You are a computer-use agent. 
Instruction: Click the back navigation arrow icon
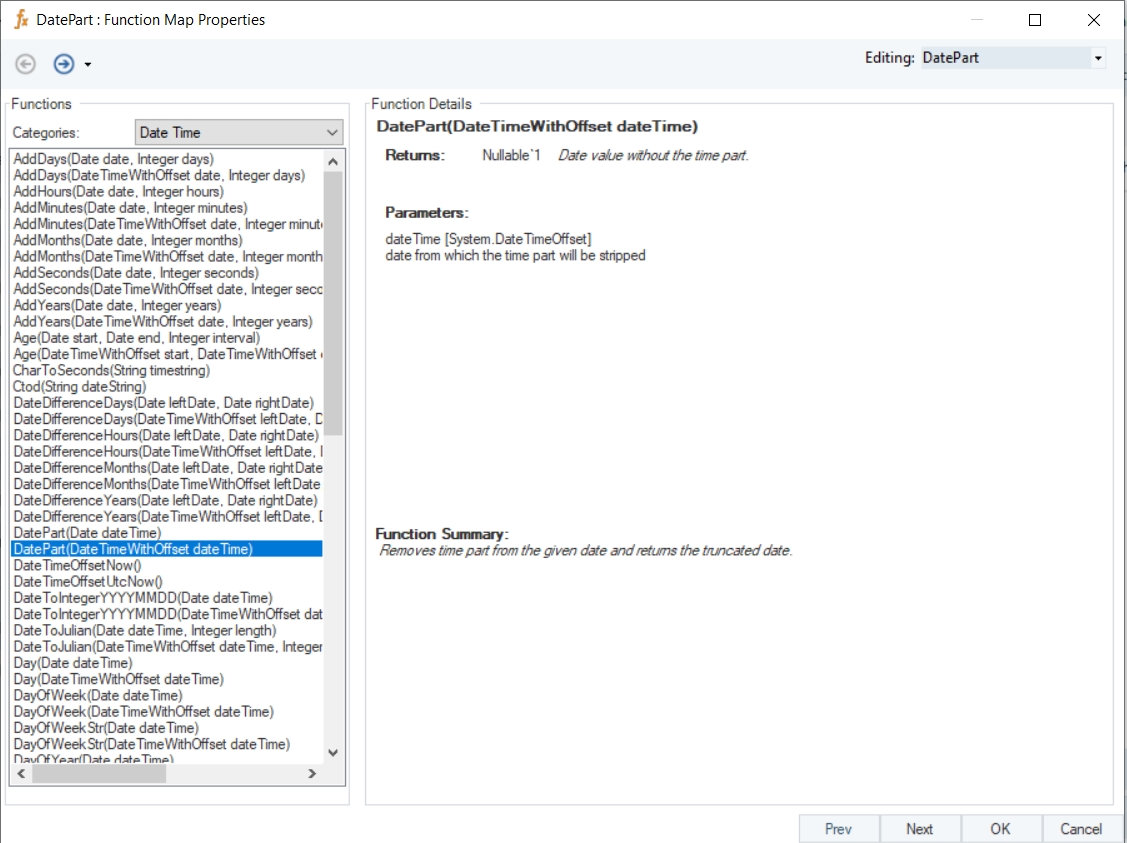point(26,64)
